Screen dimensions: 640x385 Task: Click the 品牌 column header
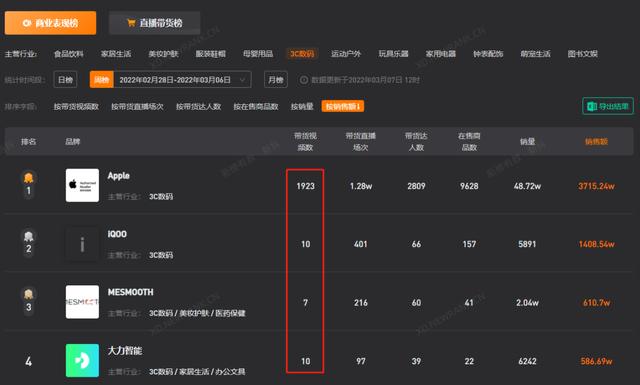pos(73,142)
